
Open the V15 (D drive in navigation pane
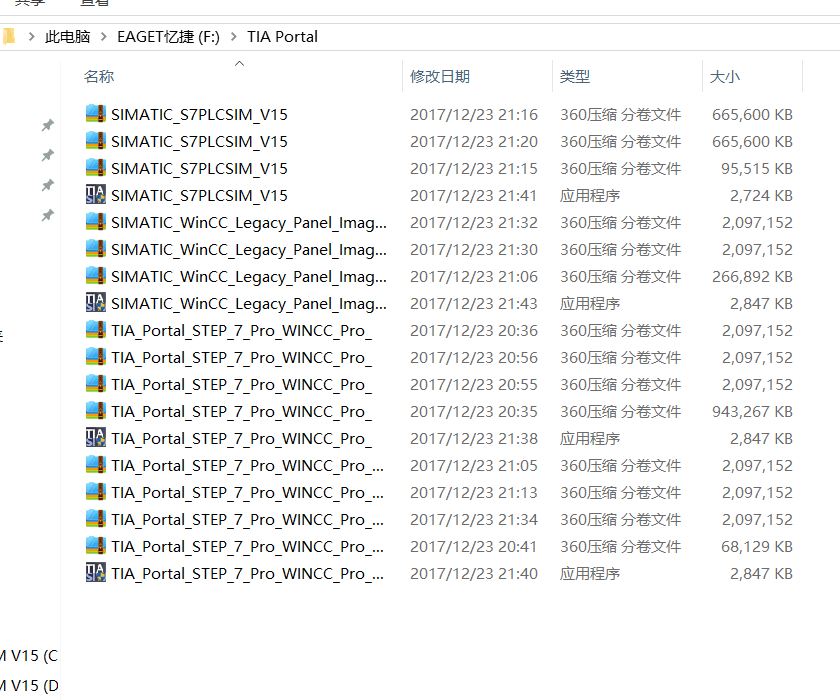tap(29, 686)
